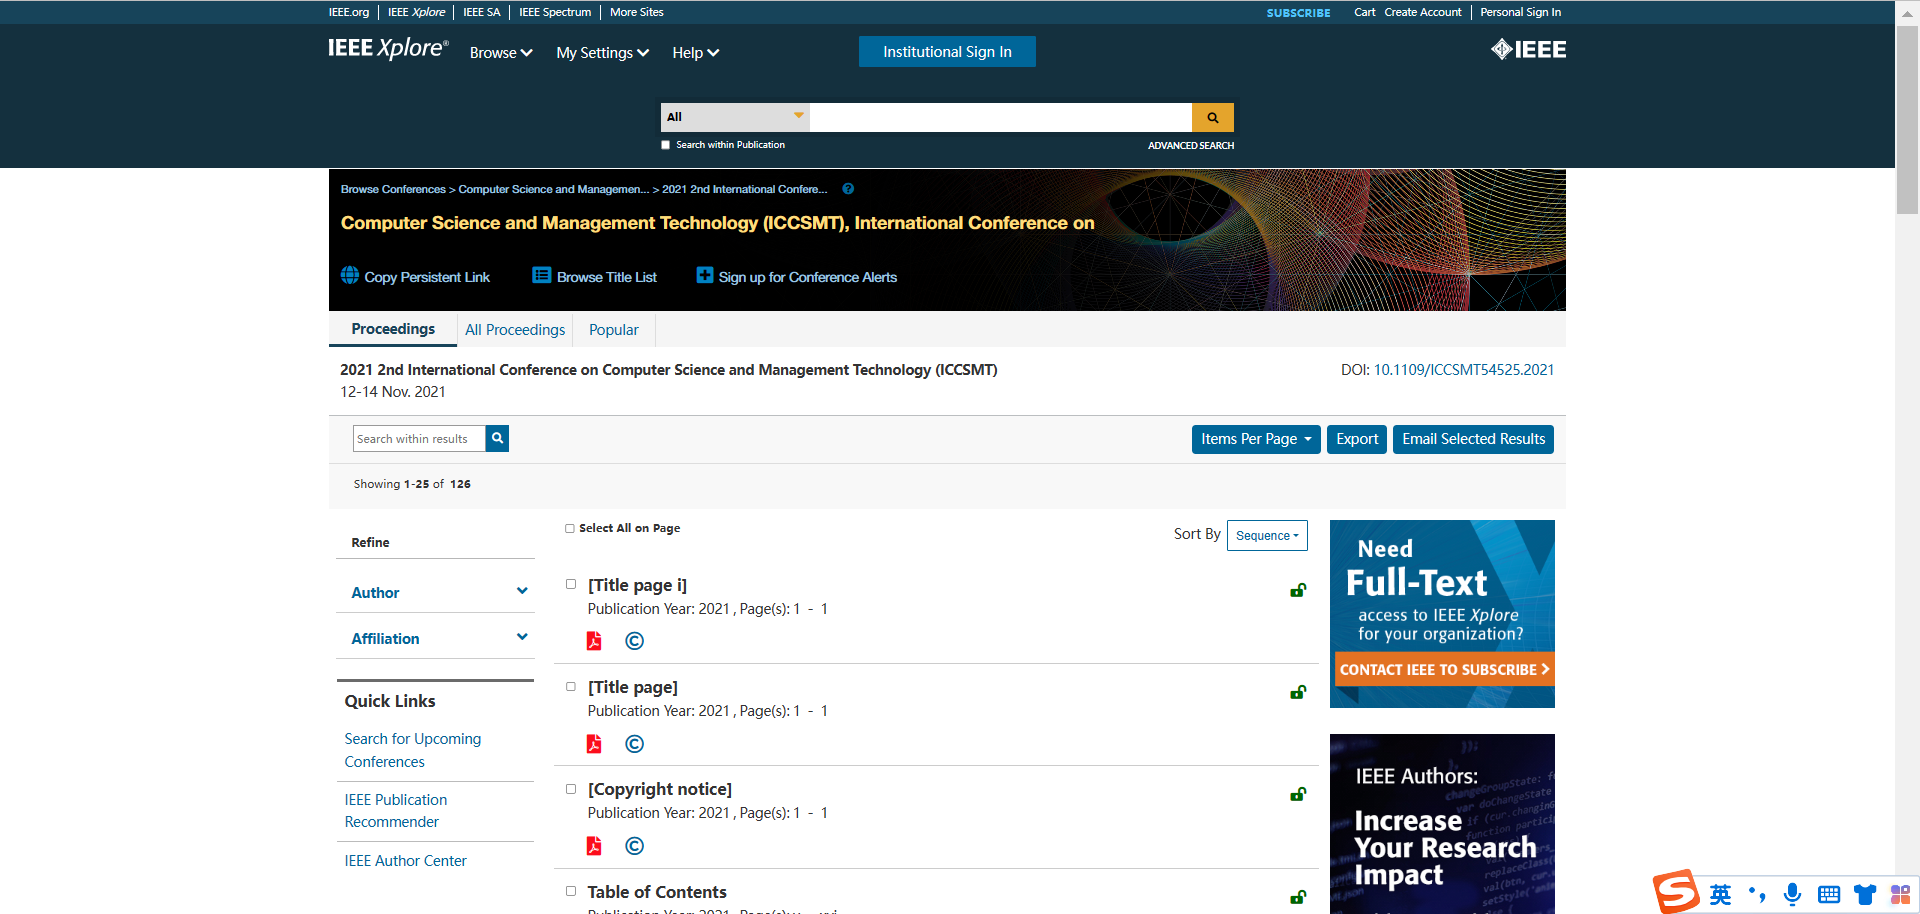This screenshot has height=914, width=1920.
Task: Check Select All on Page
Action: [570, 528]
